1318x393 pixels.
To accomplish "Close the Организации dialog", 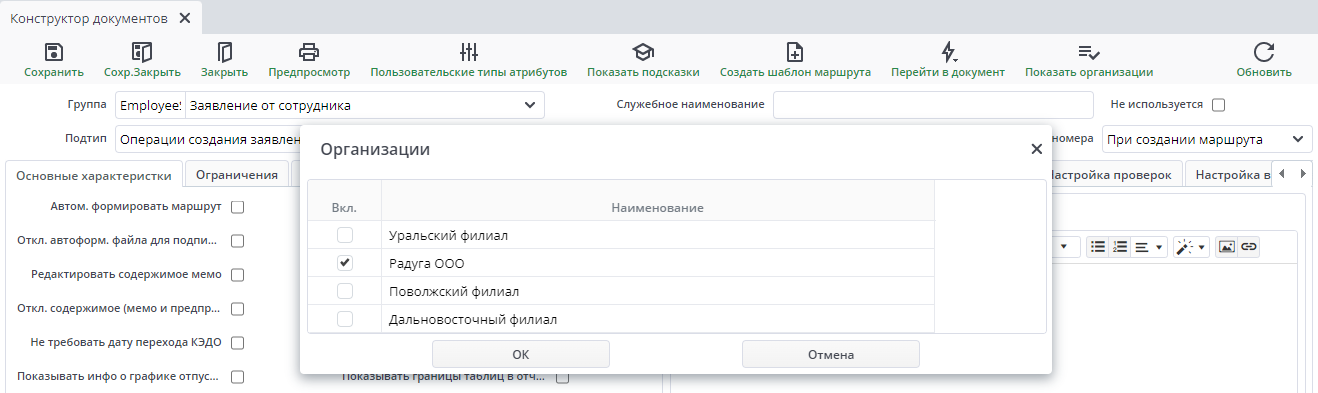I will pyautogui.click(x=1036, y=149).
